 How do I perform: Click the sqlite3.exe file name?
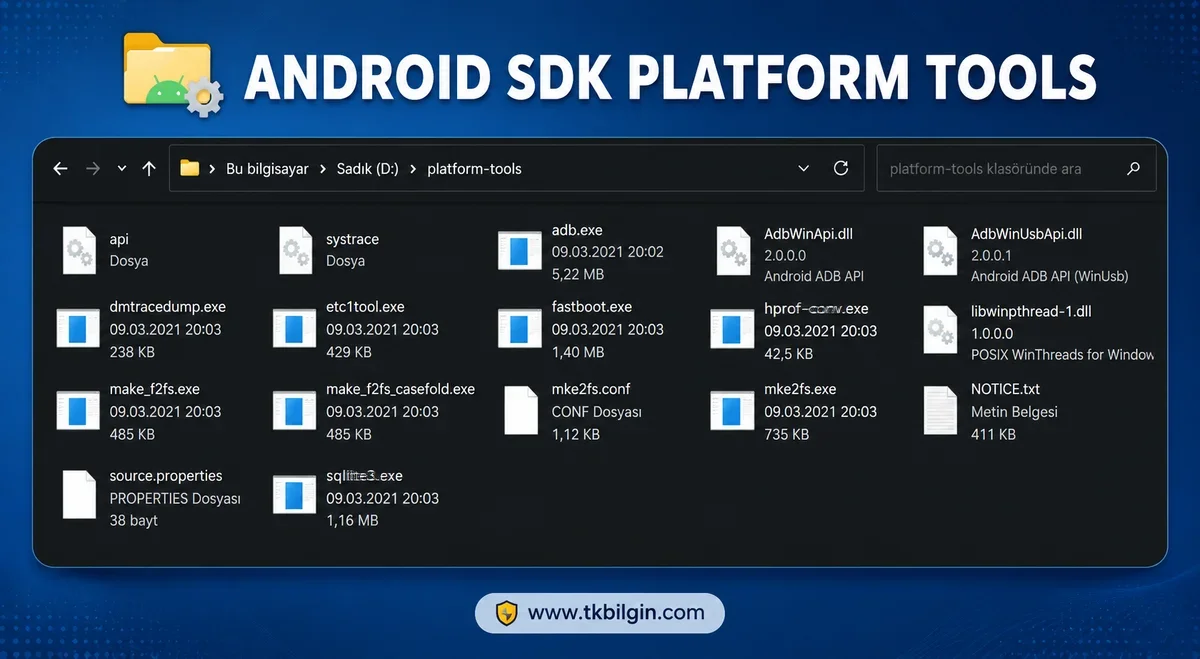click(x=364, y=476)
